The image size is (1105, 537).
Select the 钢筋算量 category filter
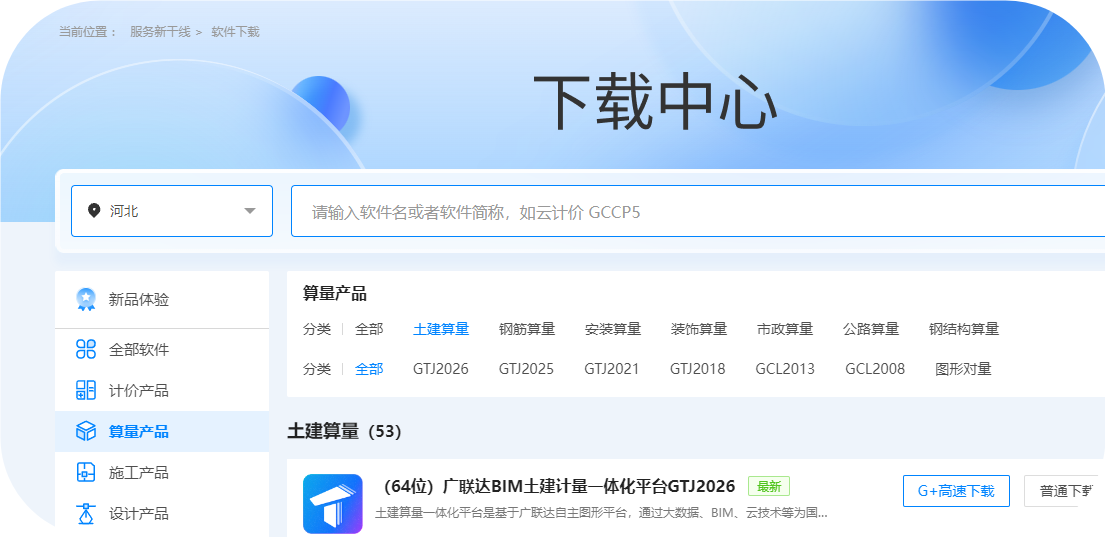tap(527, 329)
